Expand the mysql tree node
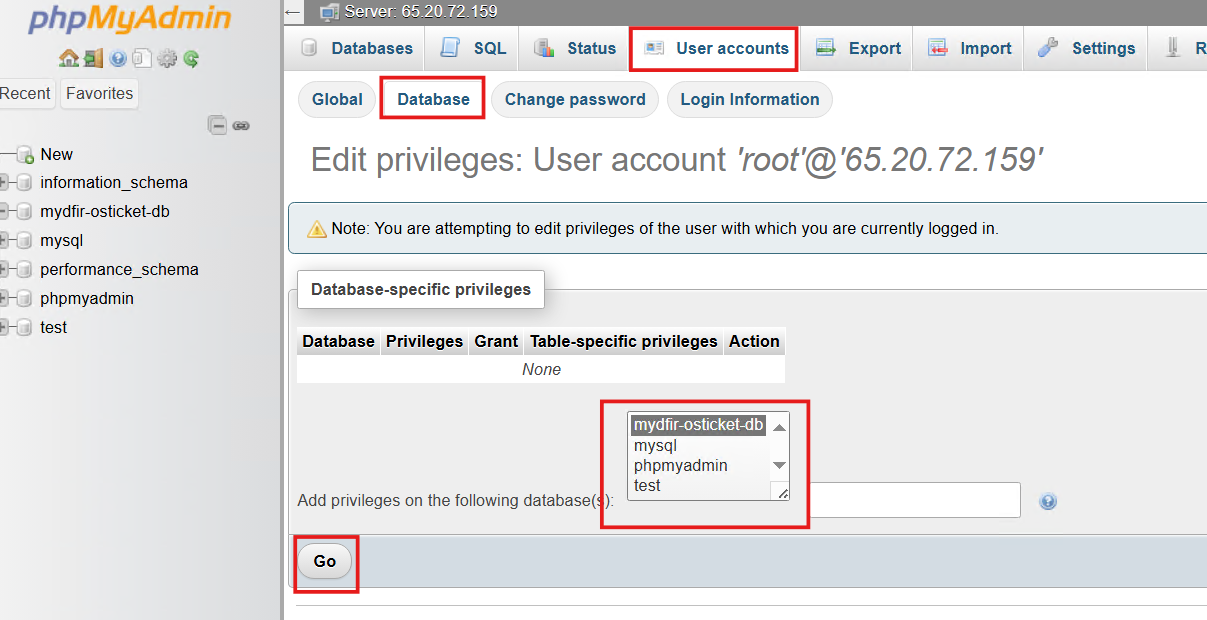This screenshot has width=1207, height=620. pyautogui.click(x=4, y=241)
